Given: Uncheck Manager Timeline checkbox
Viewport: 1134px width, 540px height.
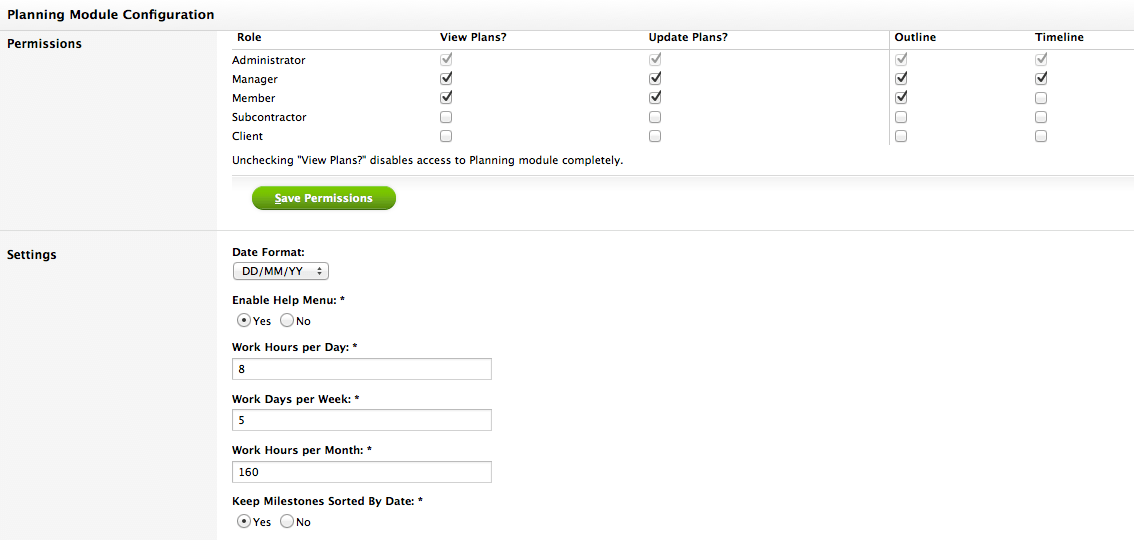Looking at the screenshot, I should (x=1041, y=78).
